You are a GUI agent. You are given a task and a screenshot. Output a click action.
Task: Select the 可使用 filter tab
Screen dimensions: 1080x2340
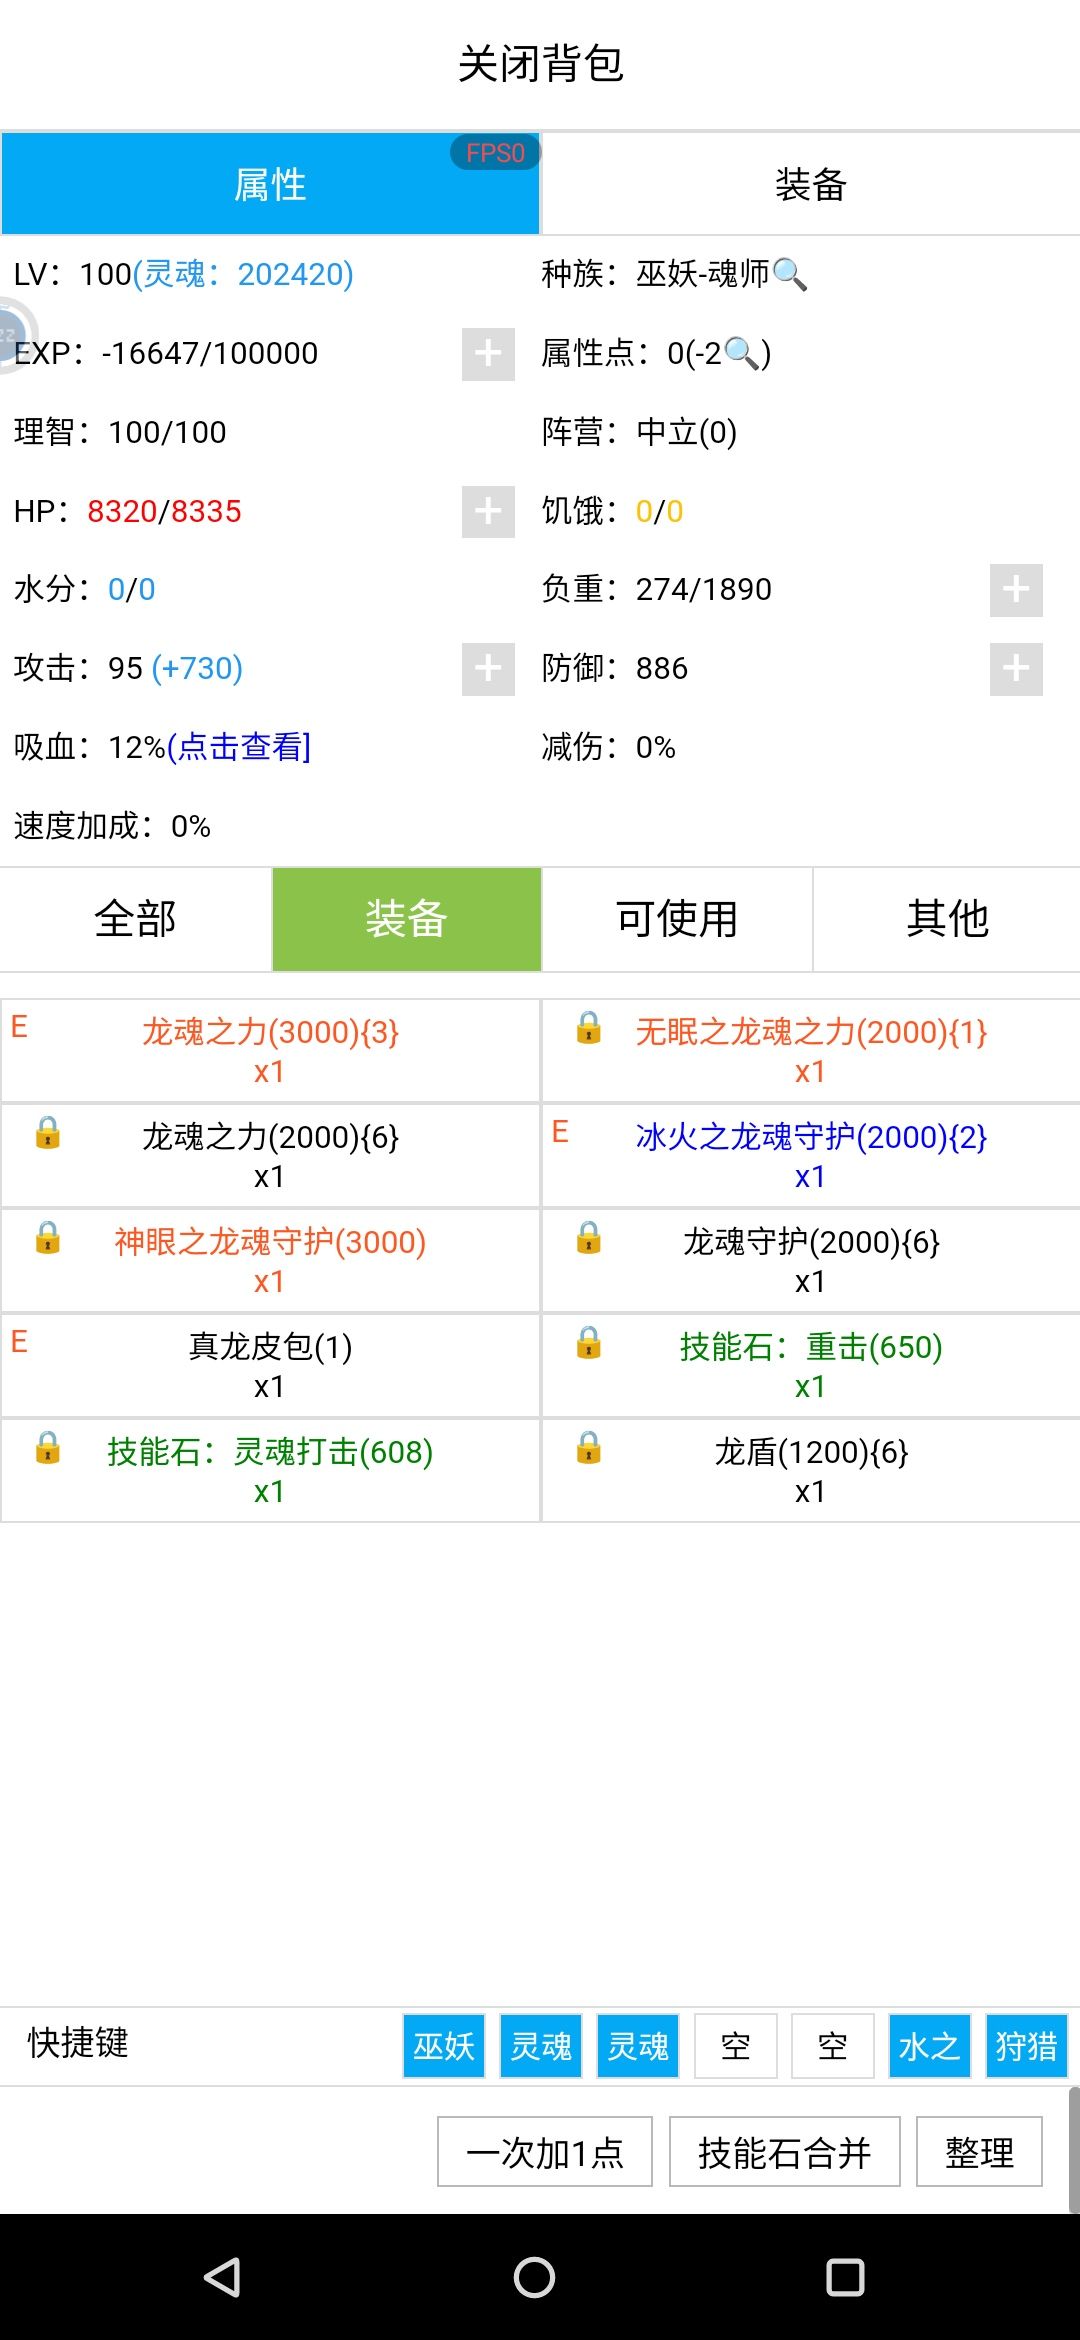[677, 919]
